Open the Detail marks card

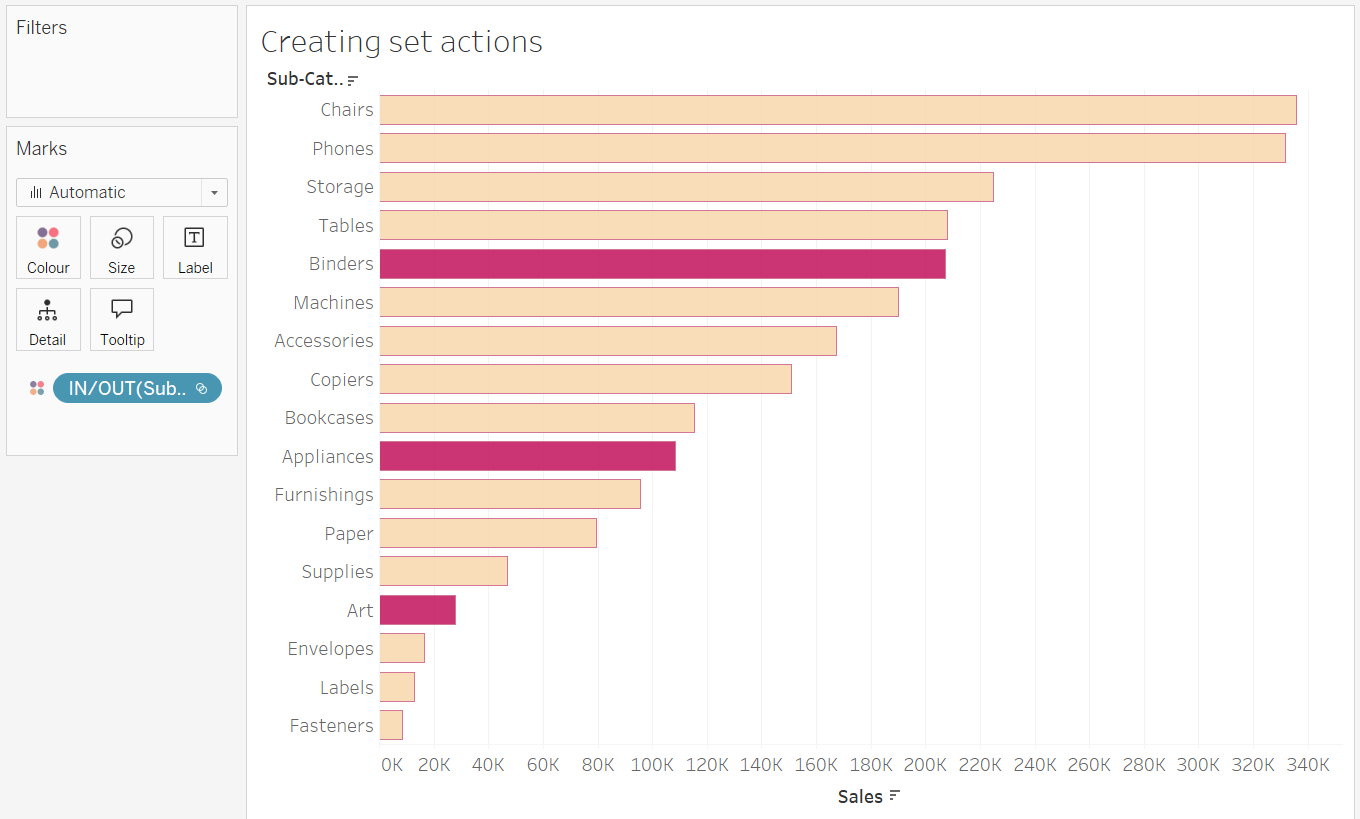pos(48,319)
